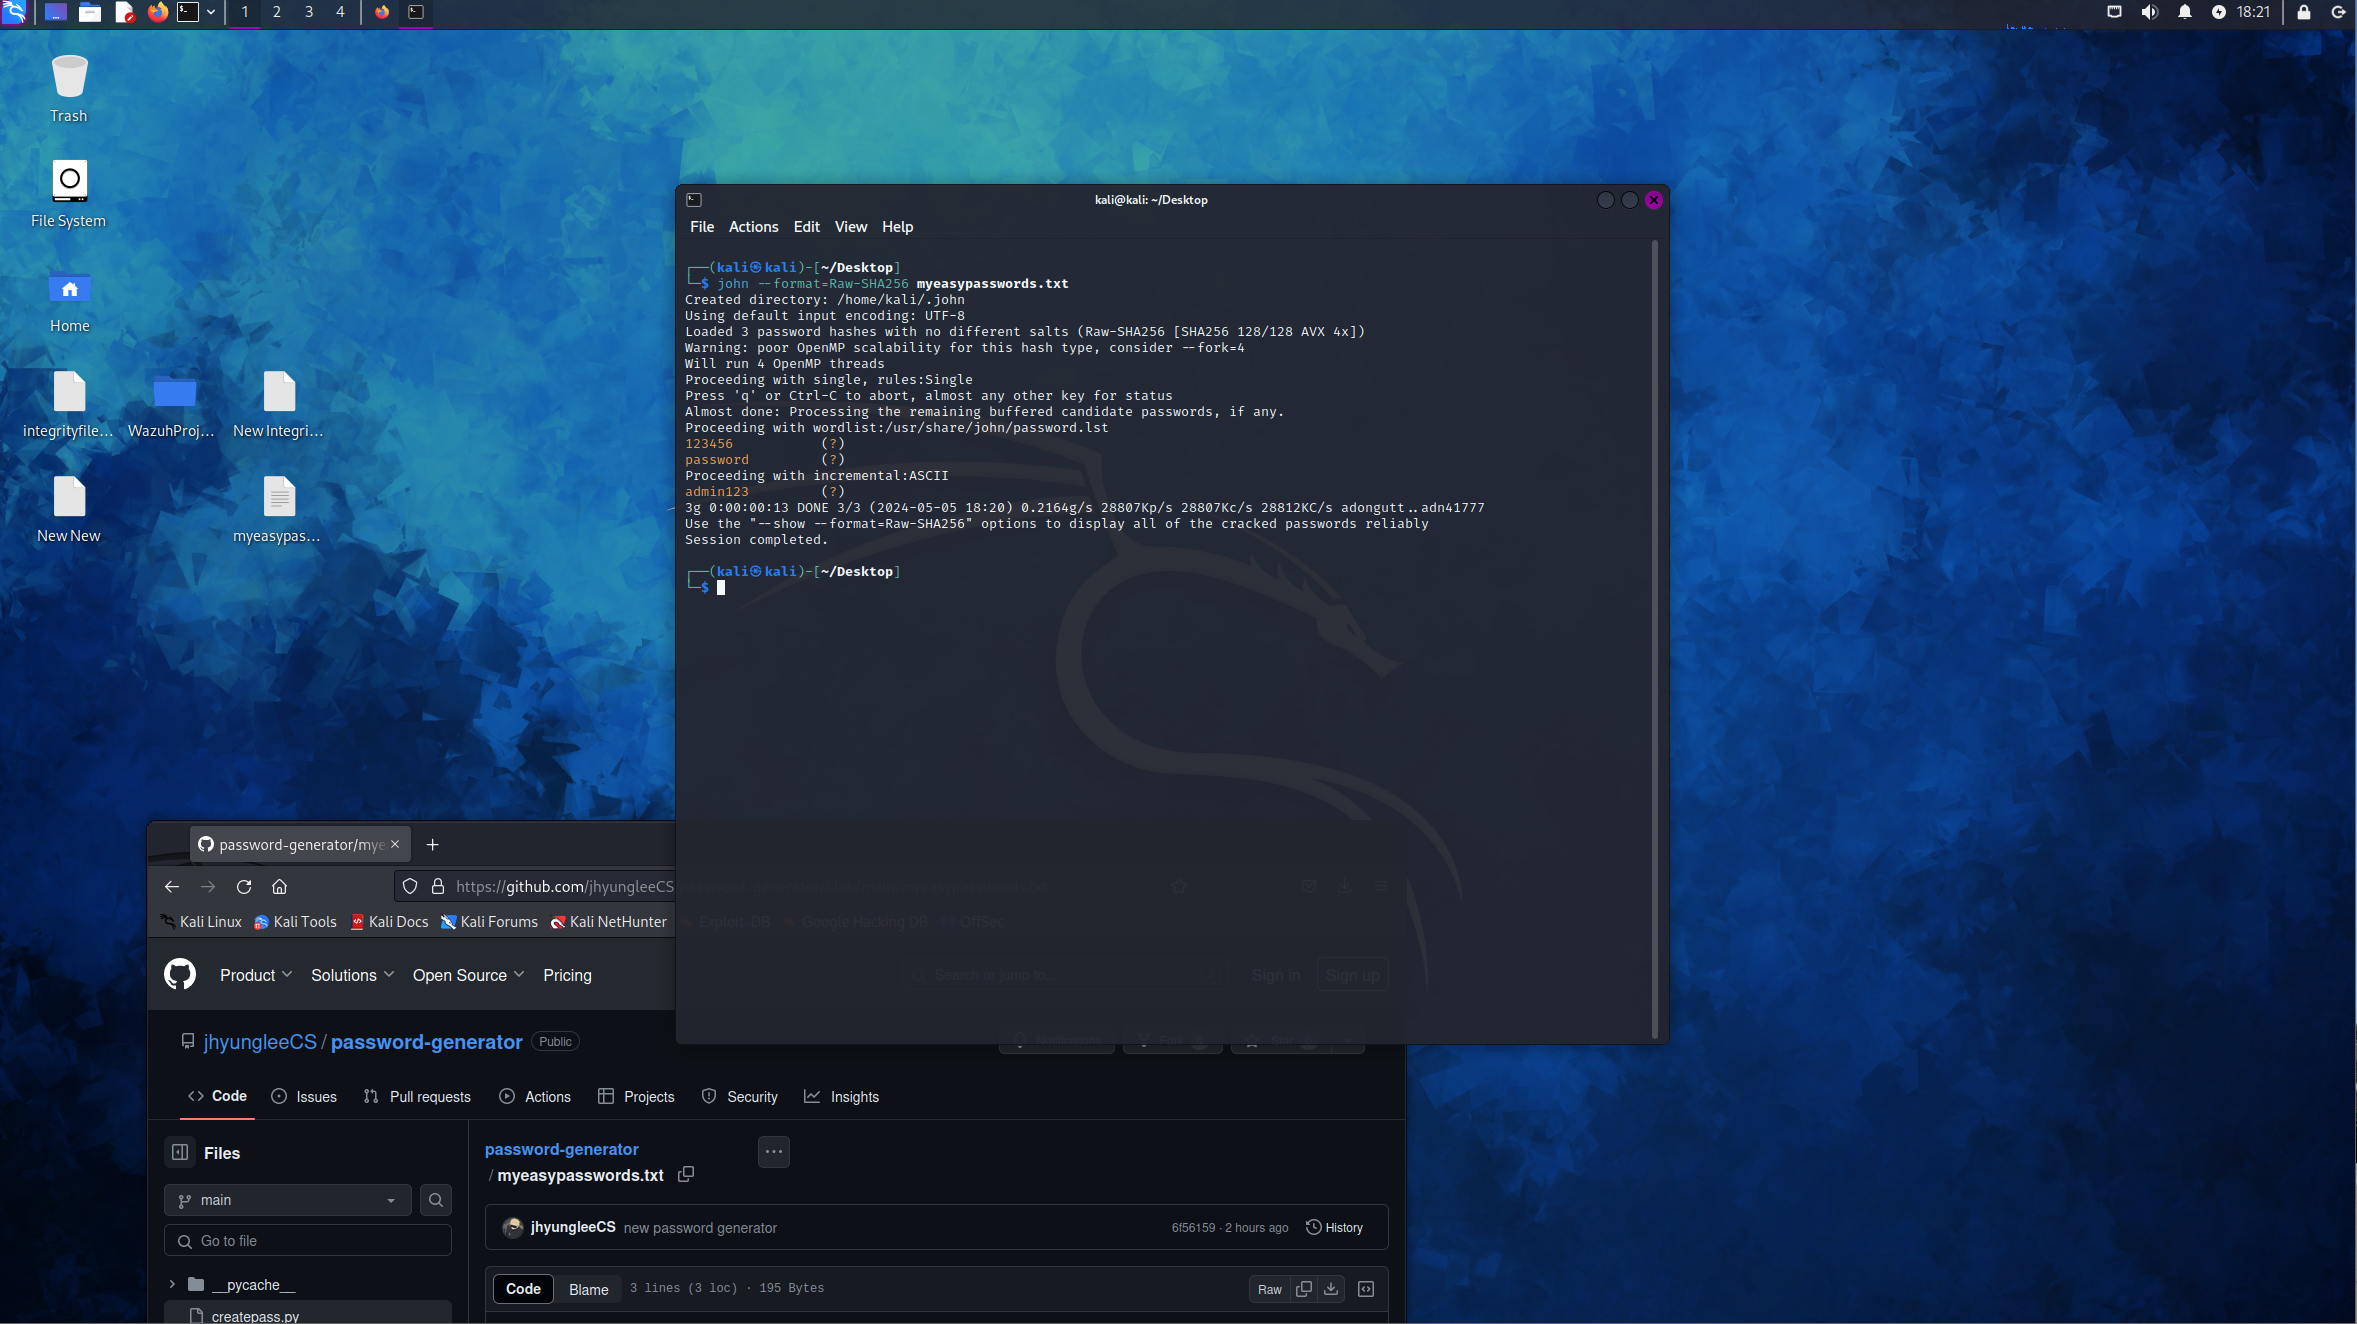Switch to Insights tab
This screenshot has width=2357, height=1324.
click(x=841, y=1097)
